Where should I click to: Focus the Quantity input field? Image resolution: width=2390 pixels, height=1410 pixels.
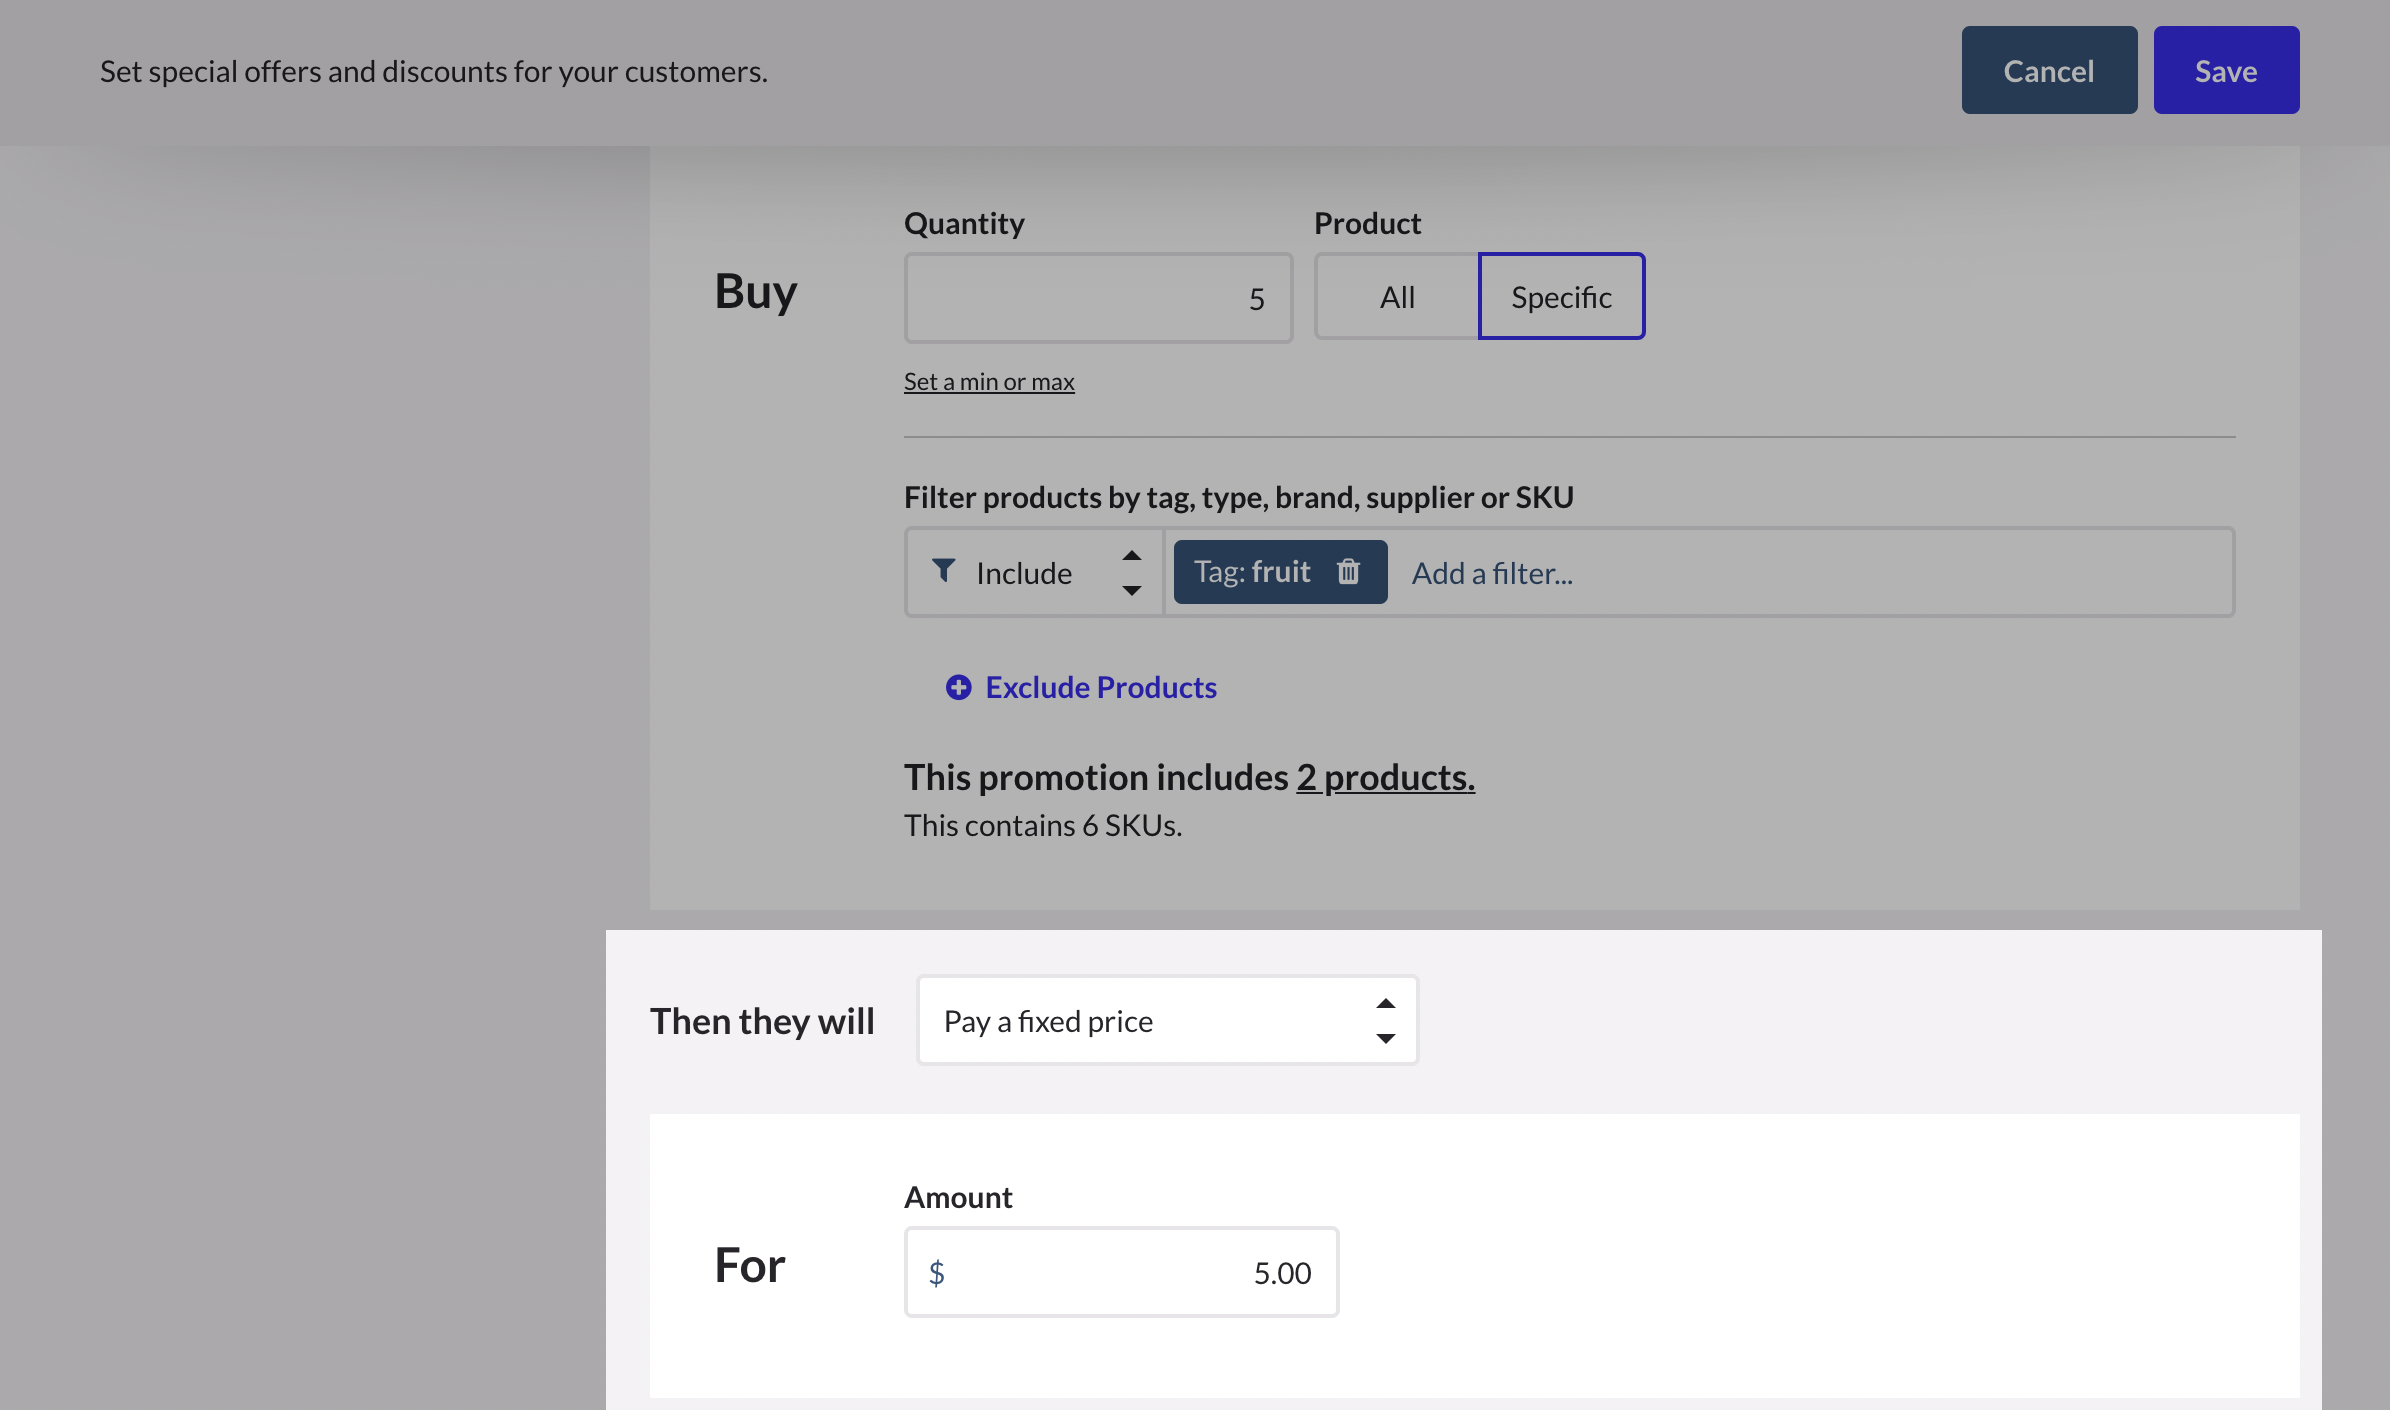(x=1098, y=298)
